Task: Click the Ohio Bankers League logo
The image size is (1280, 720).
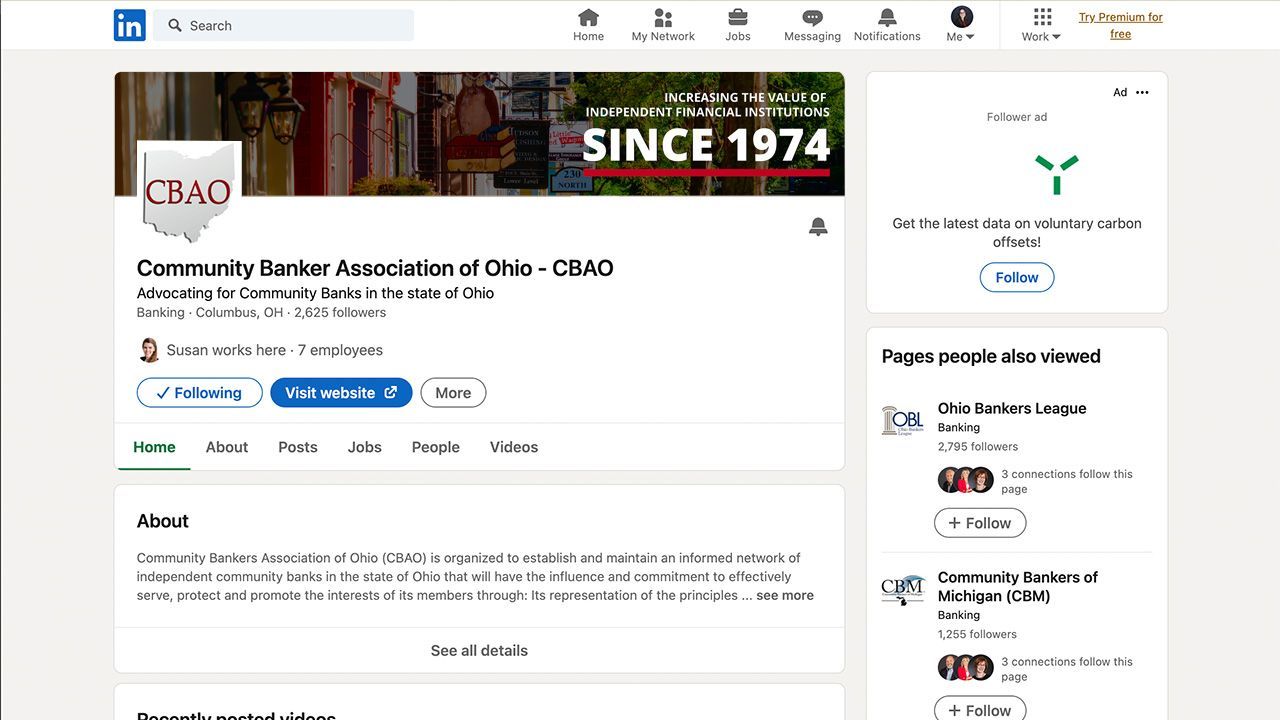Action: point(902,421)
